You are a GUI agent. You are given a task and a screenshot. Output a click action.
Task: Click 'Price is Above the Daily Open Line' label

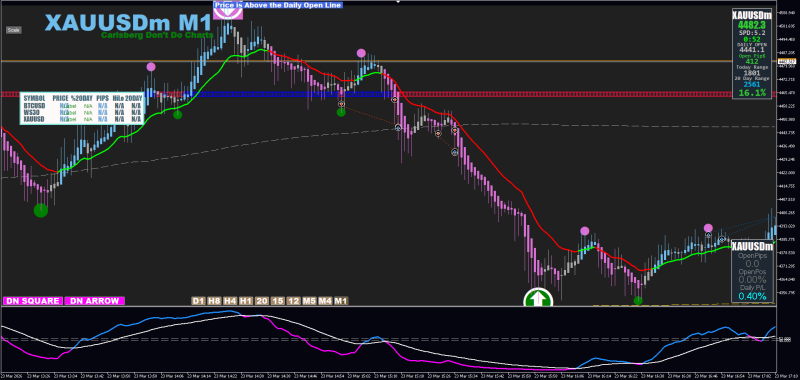click(x=278, y=5)
